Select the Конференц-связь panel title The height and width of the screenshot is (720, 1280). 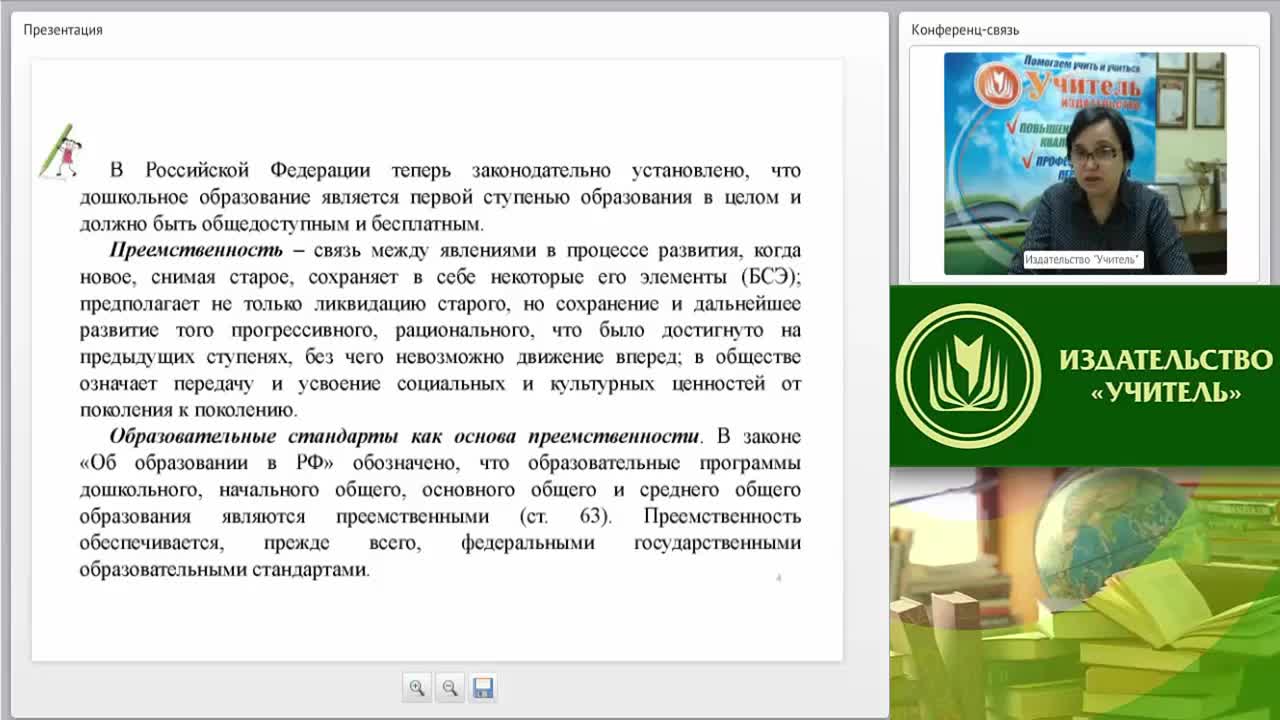click(x=965, y=30)
